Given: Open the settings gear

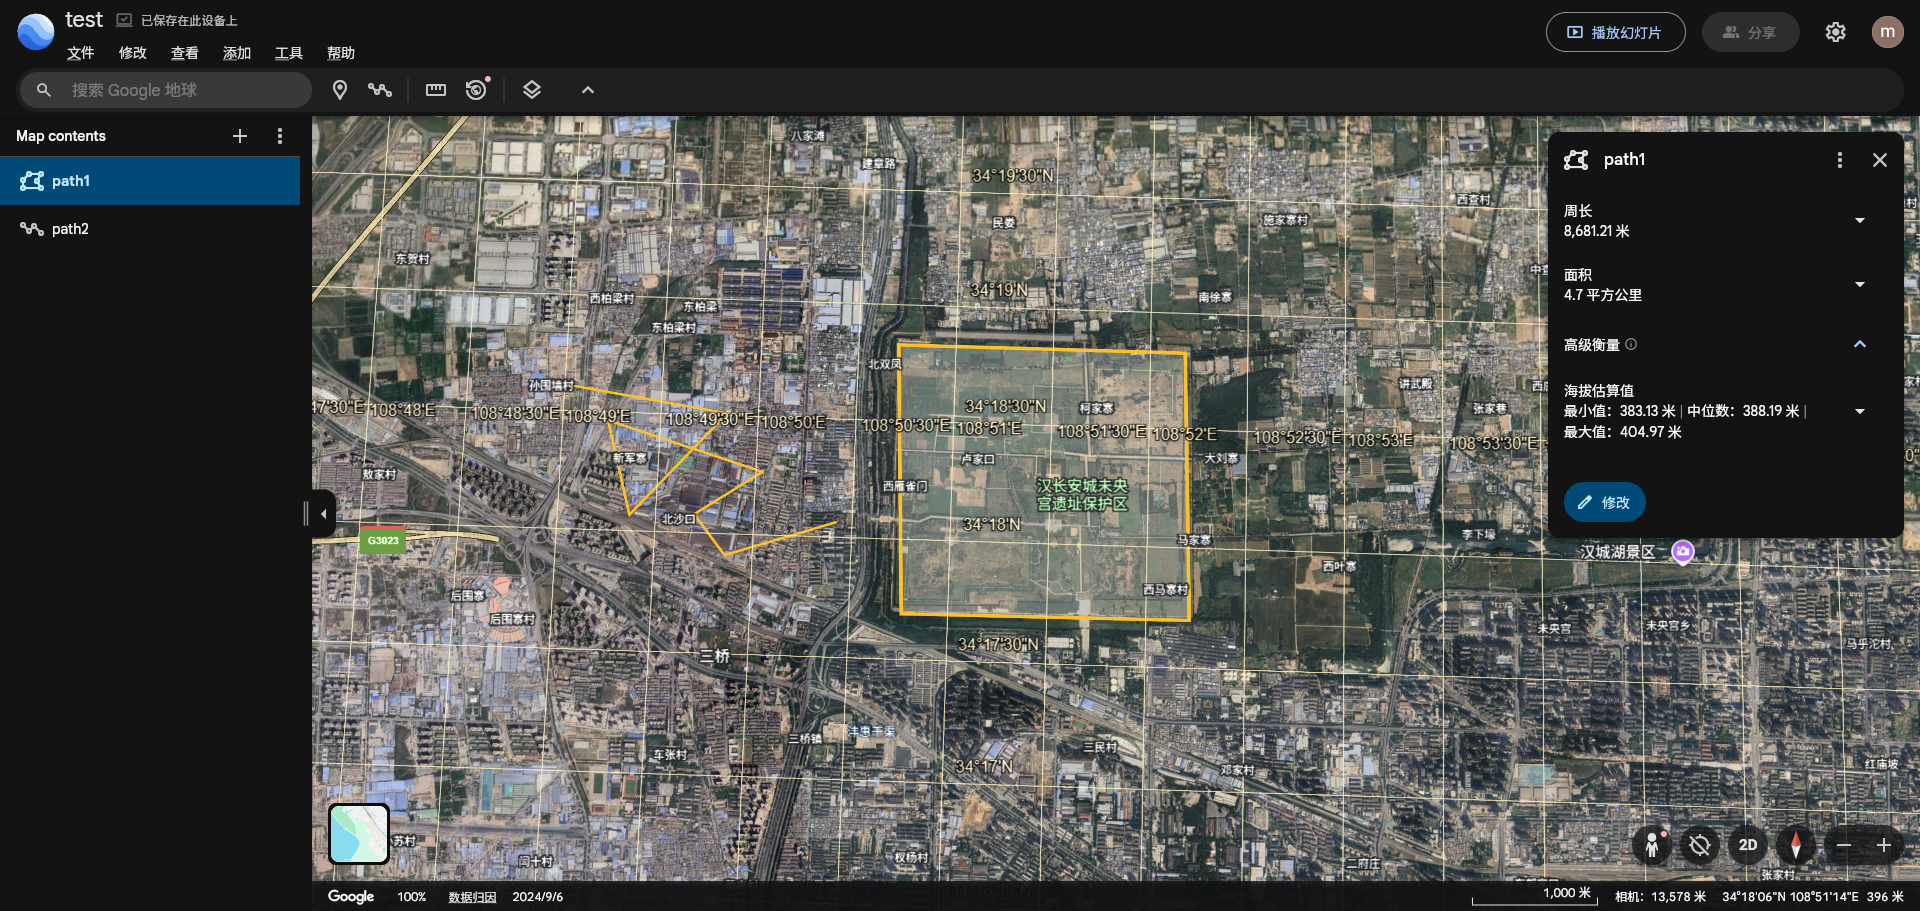Looking at the screenshot, I should [x=1835, y=32].
